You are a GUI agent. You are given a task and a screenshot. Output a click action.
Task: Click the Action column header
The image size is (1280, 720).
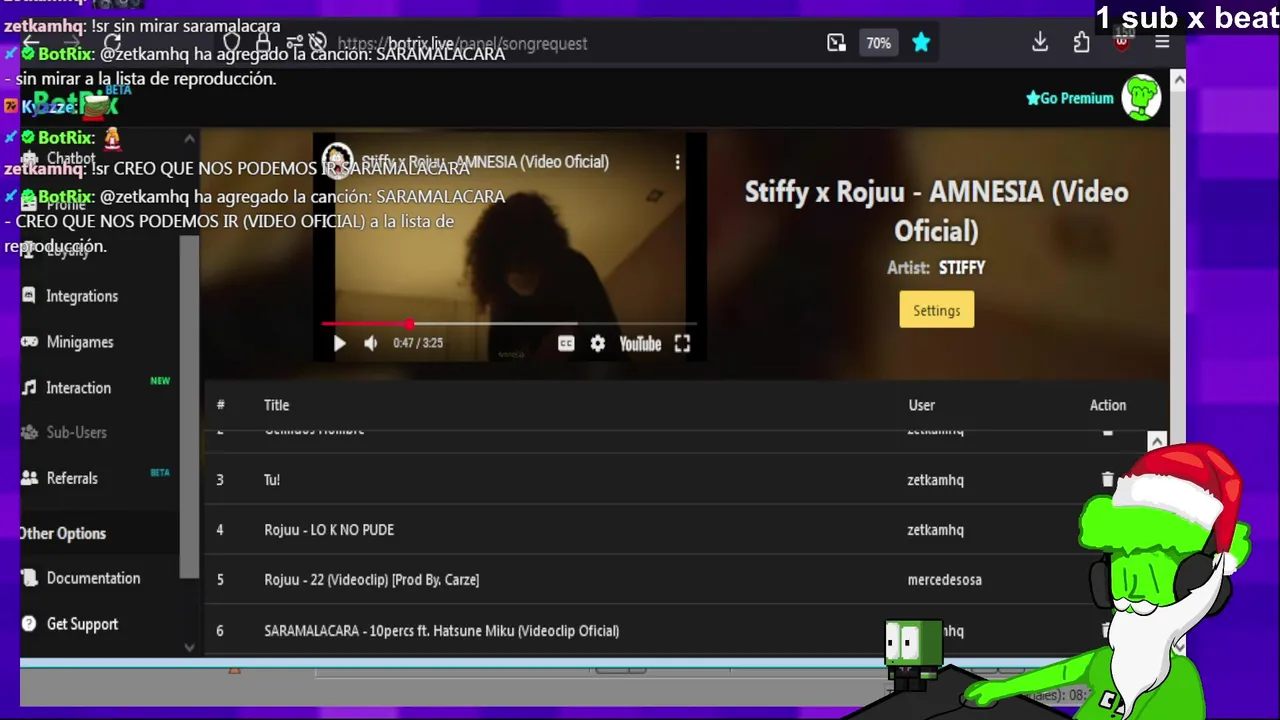pos(1108,405)
